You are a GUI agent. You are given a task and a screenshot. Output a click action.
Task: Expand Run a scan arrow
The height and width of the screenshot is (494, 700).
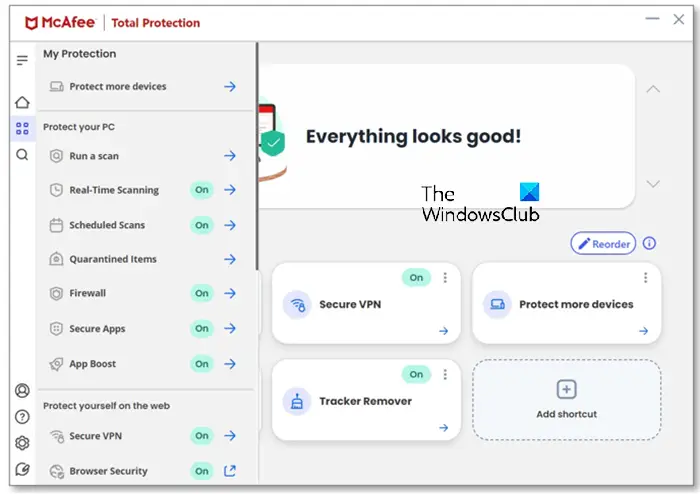[230, 156]
